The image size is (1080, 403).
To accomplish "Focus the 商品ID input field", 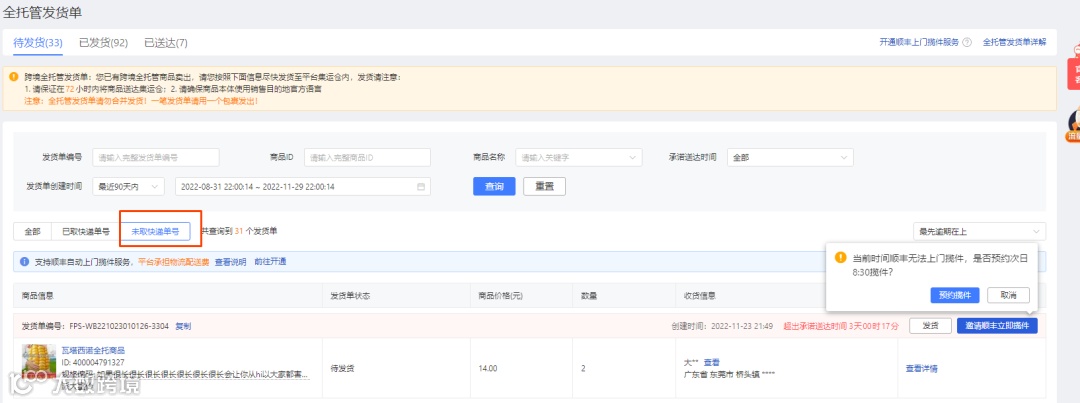I will tap(367, 157).
